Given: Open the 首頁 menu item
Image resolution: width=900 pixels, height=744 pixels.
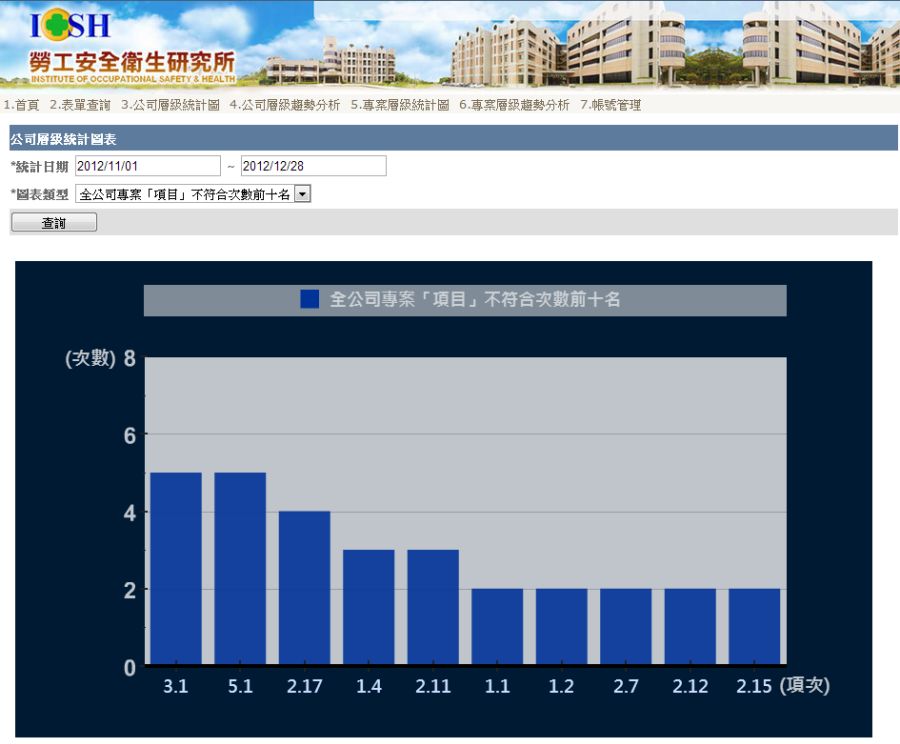Looking at the screenshot, I should pyautogui.click(x=21, y=105).
